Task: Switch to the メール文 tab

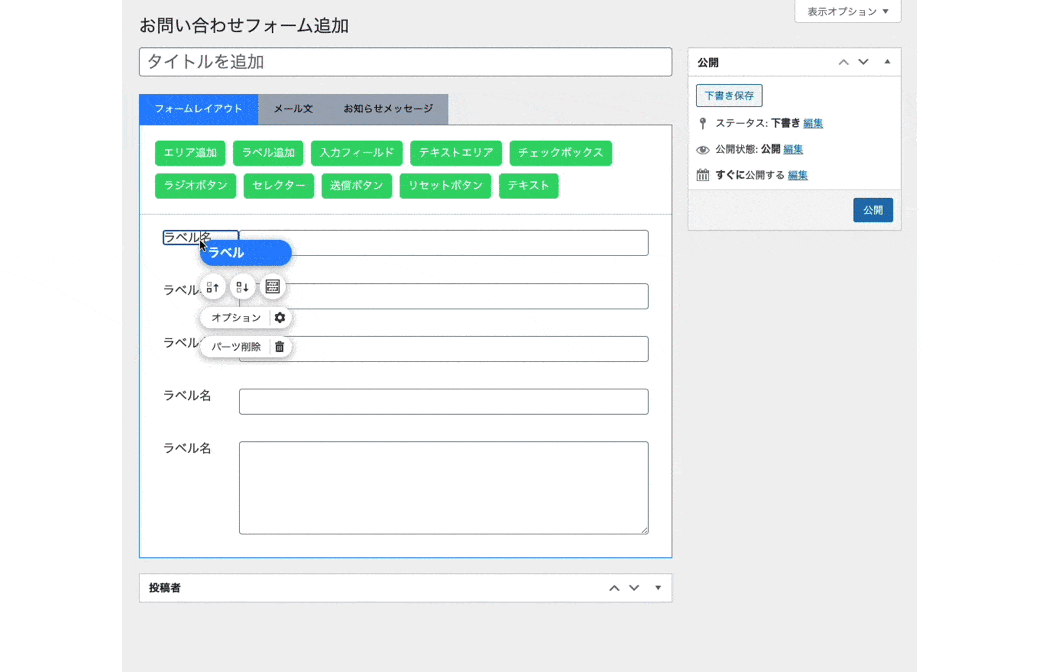Action: (293, 109)
